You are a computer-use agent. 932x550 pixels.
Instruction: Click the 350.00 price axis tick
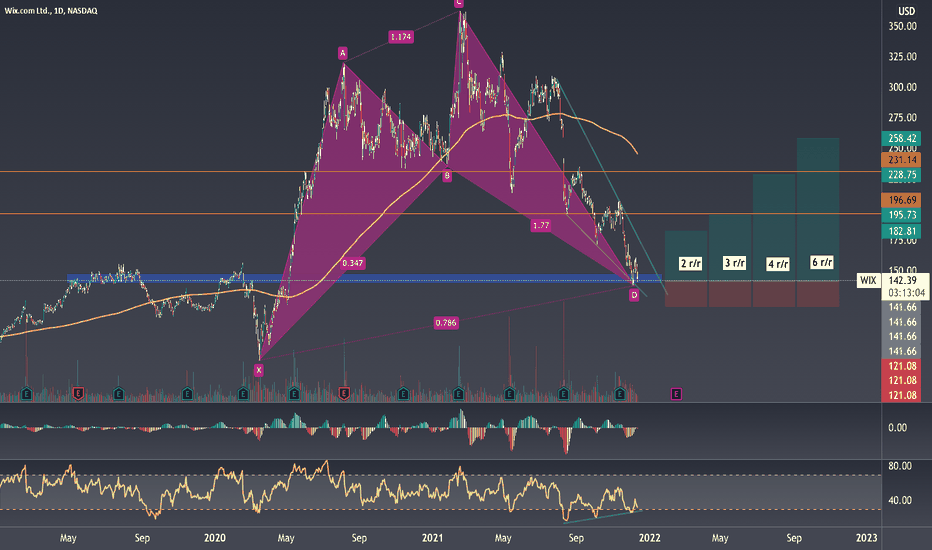point(902,26)
